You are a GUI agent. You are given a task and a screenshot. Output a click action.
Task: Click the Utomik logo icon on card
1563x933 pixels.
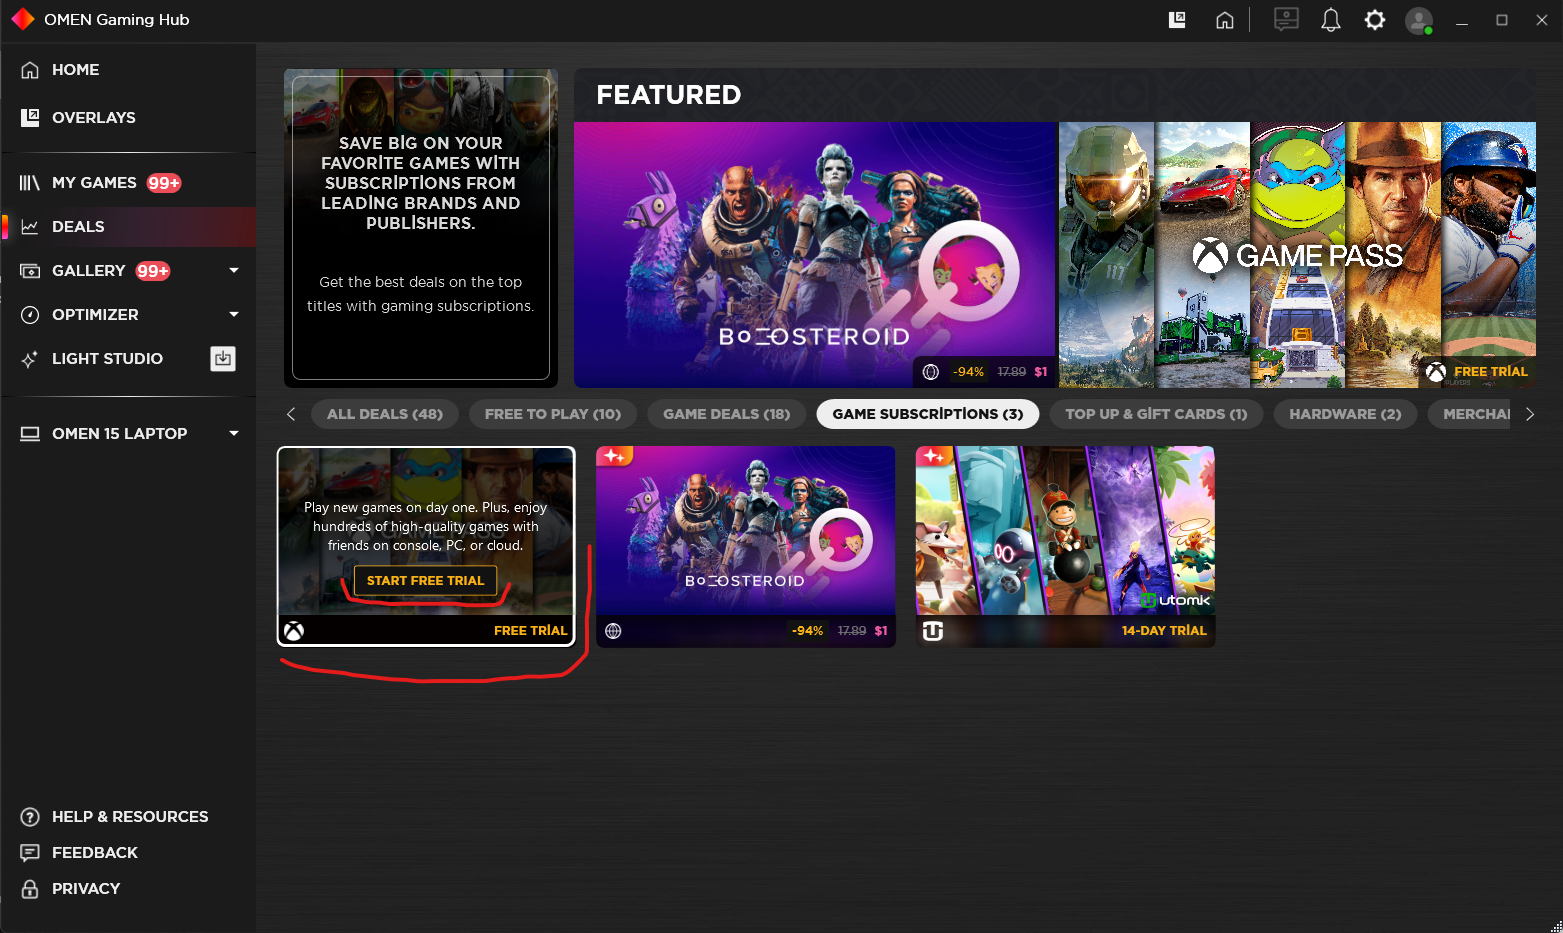[933, 631]
